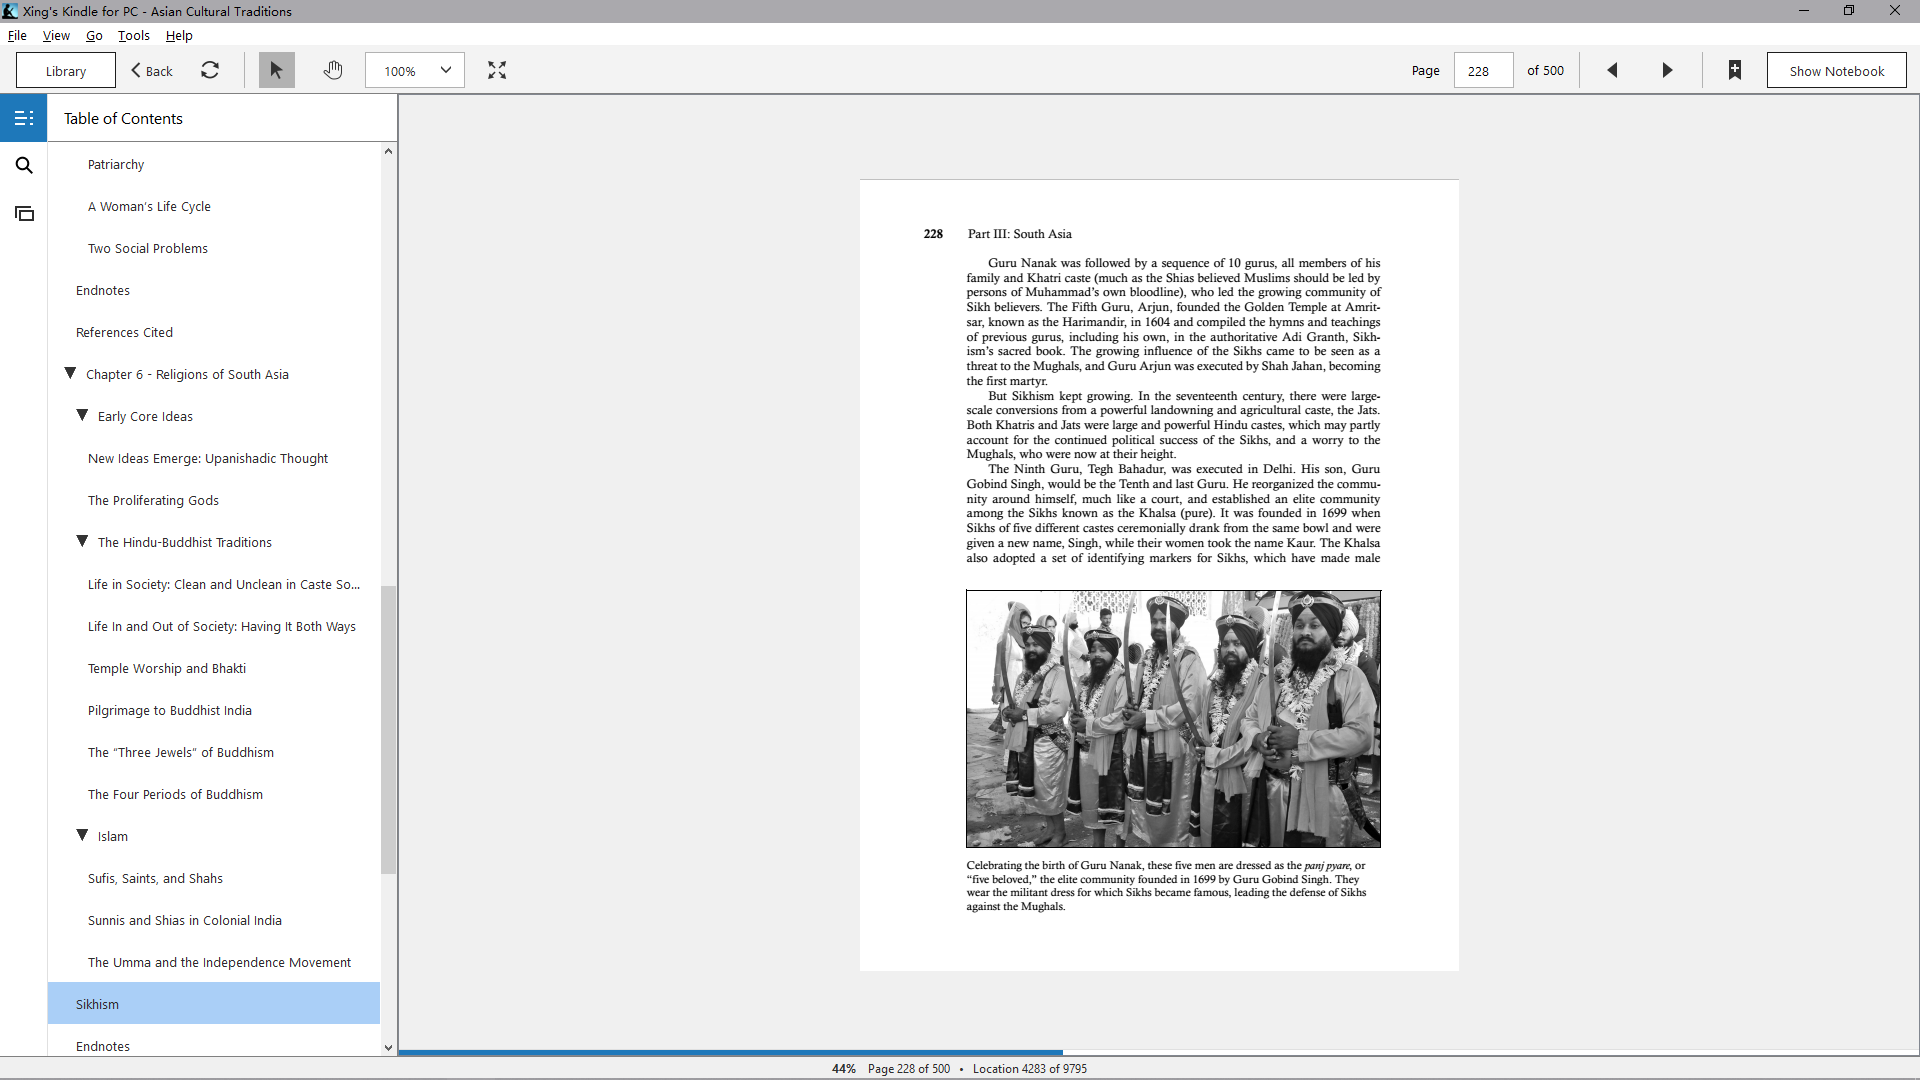The height and width of the screenshot is (1080, 1920).
Task: Click the Early Core Ideas label
Action: click(x=145, y=416)
